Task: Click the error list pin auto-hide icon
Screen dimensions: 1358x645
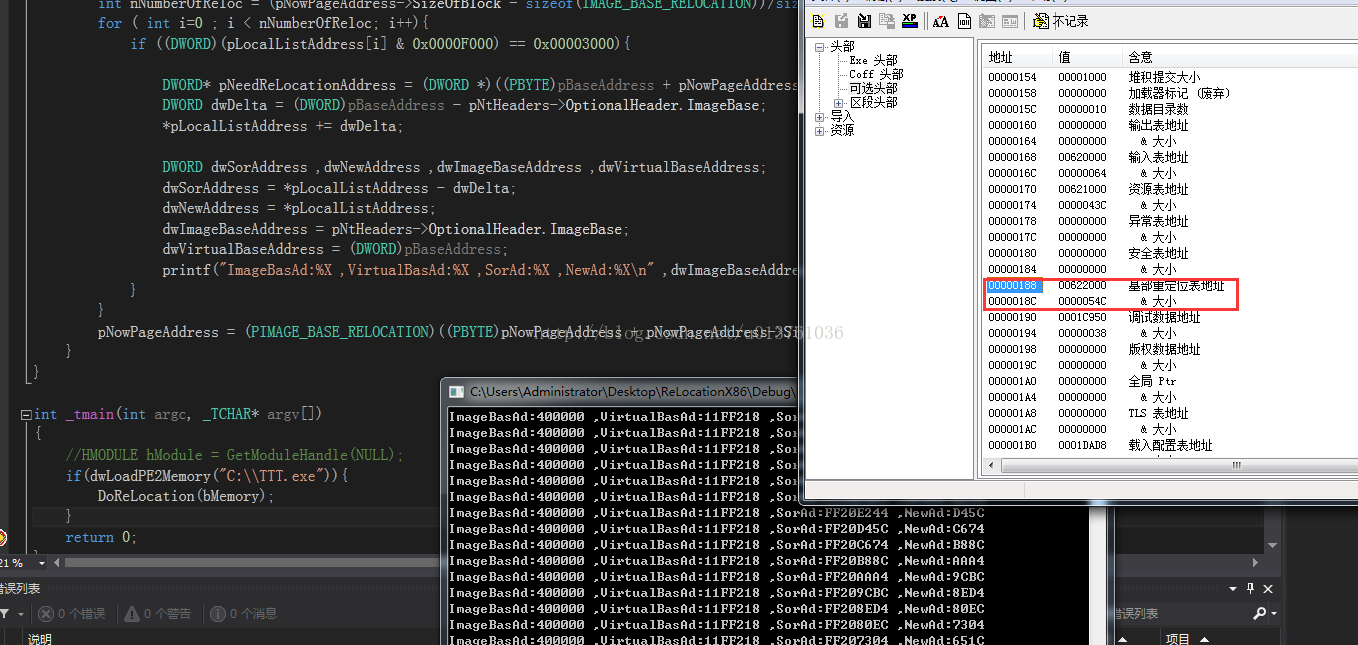Action: 1251,589
